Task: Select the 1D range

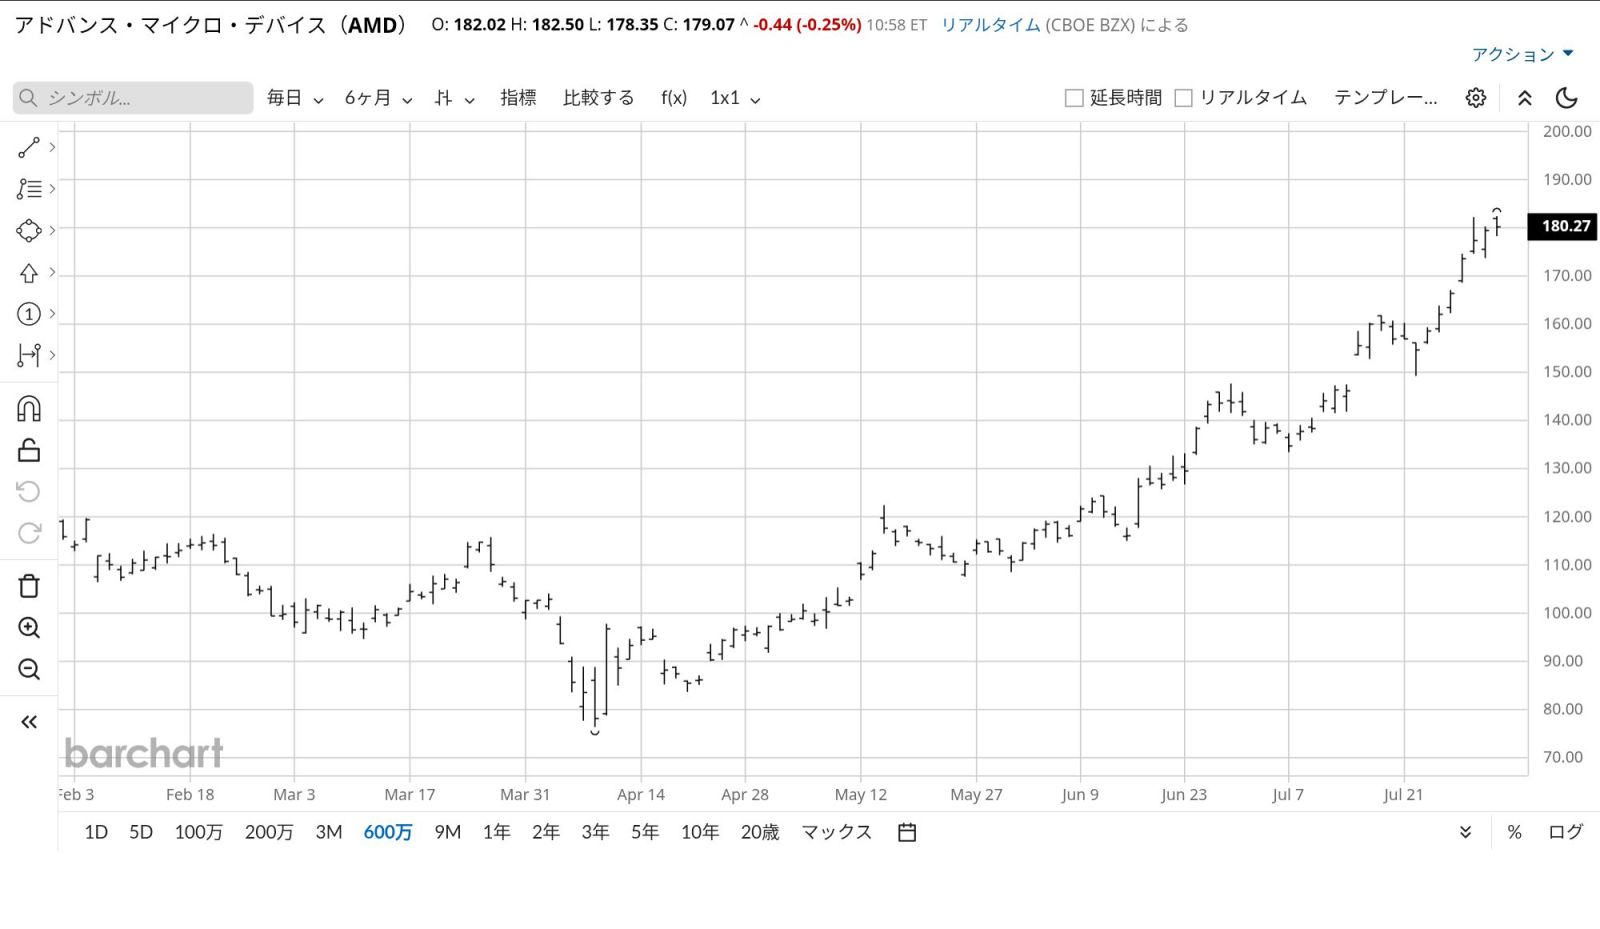Action: (x=96, y=832)
